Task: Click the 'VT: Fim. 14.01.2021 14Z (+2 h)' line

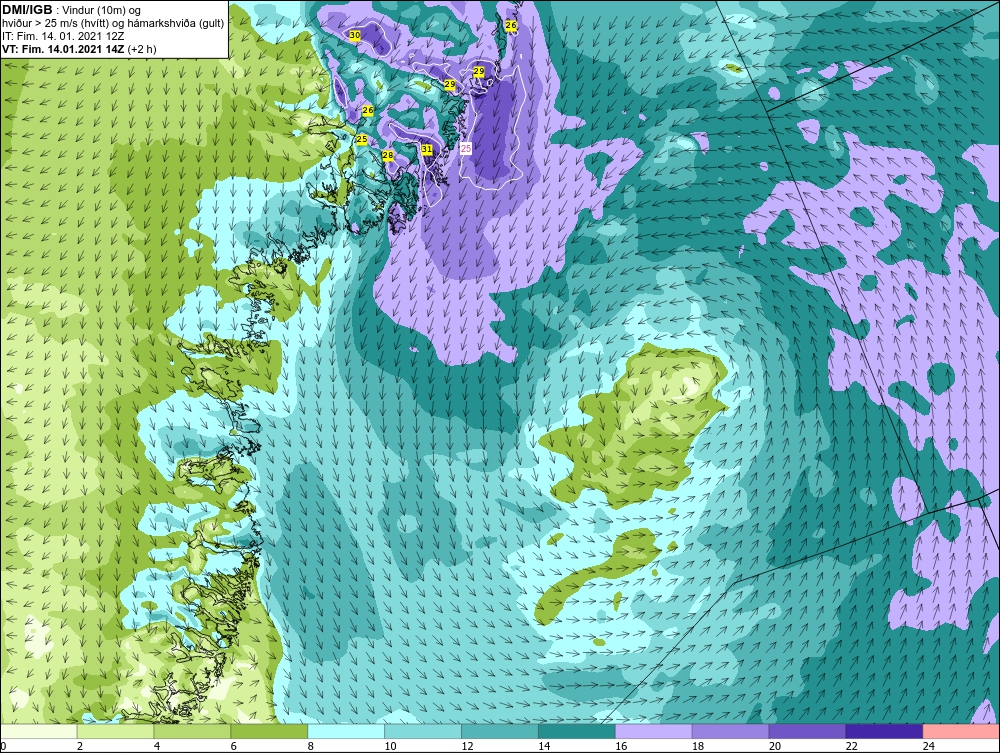Action: [x=79, y=49]
